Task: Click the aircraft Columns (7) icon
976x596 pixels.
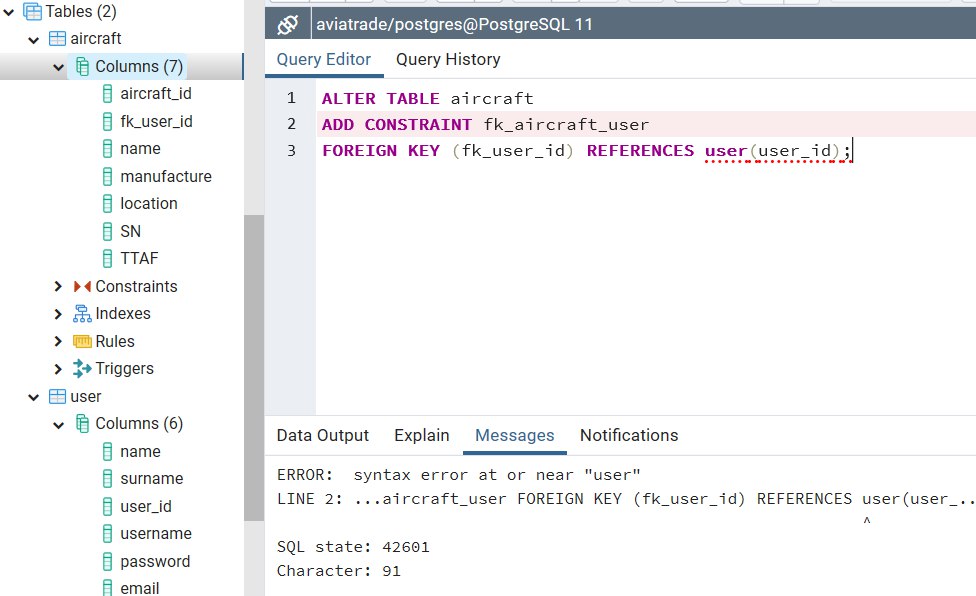Action: point(82,66)
